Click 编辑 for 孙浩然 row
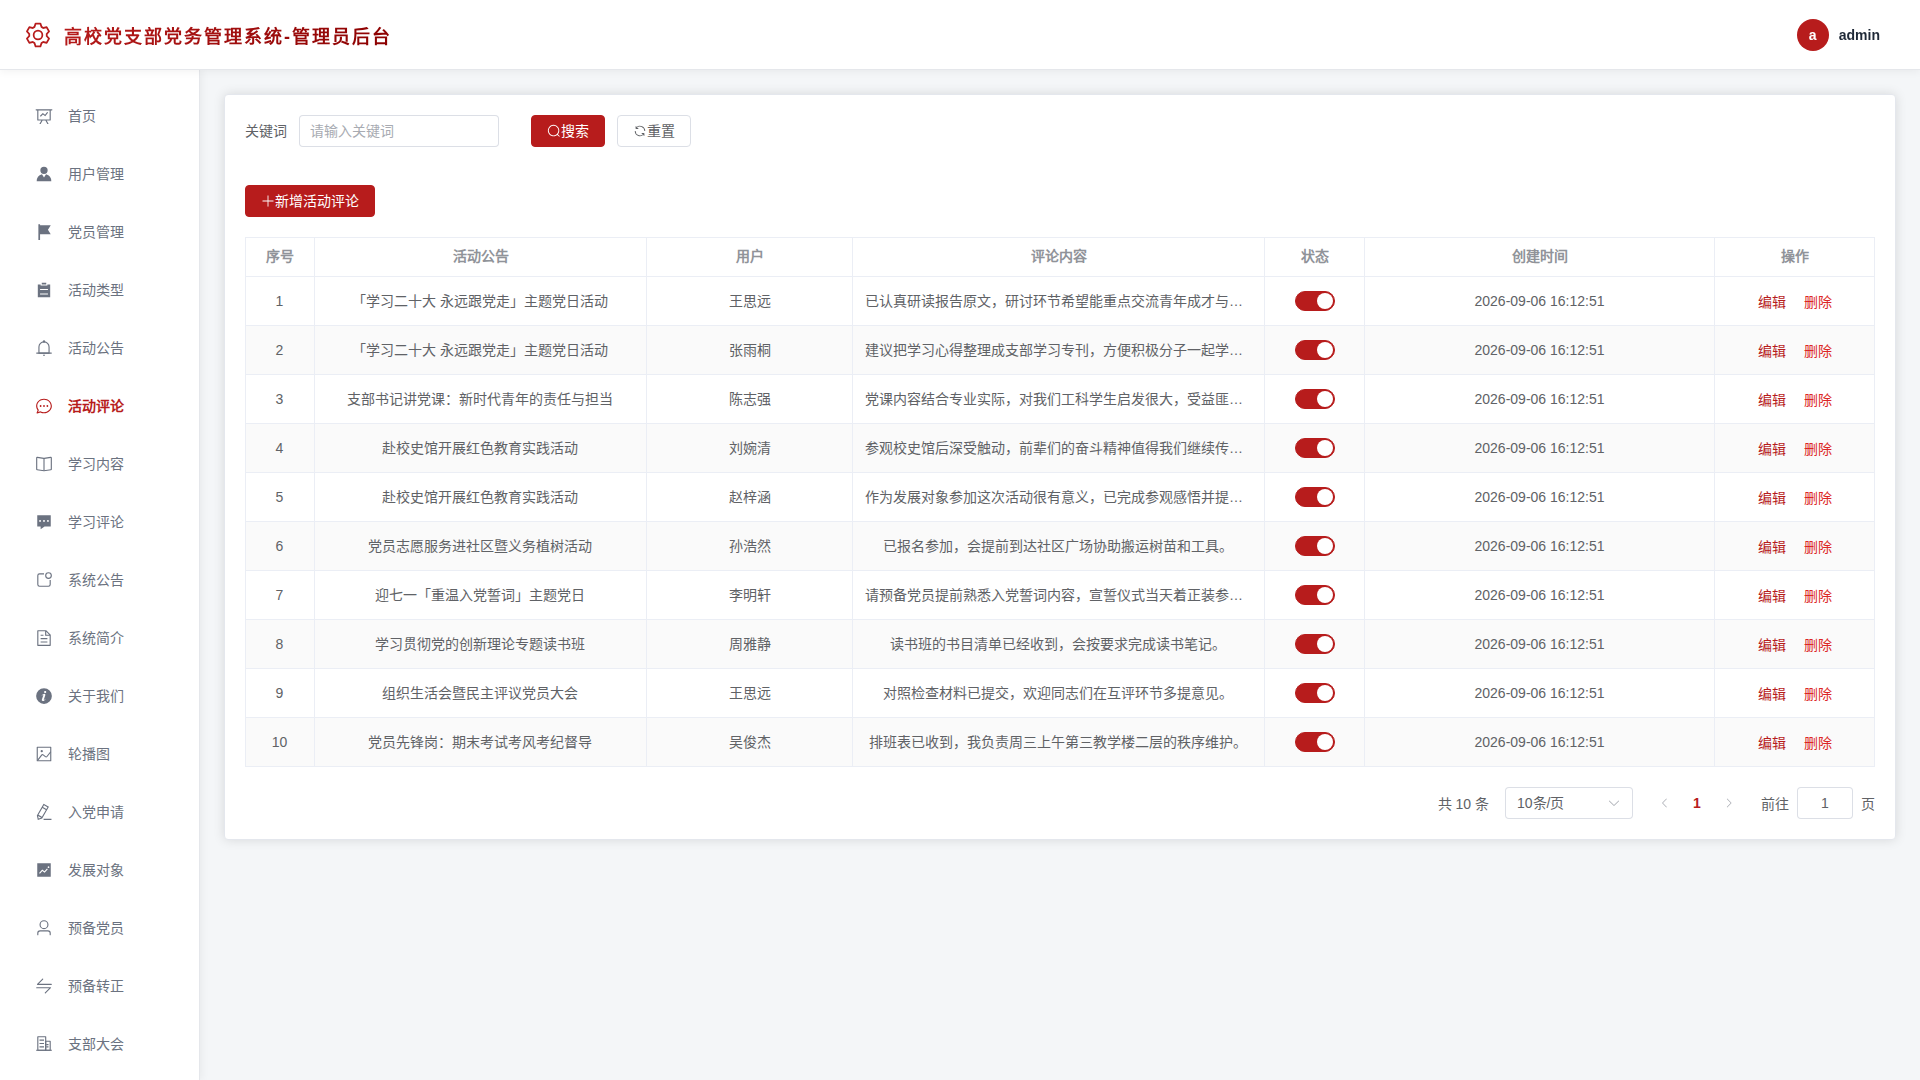1920x1080 pixels. (x=1771, y=547)
